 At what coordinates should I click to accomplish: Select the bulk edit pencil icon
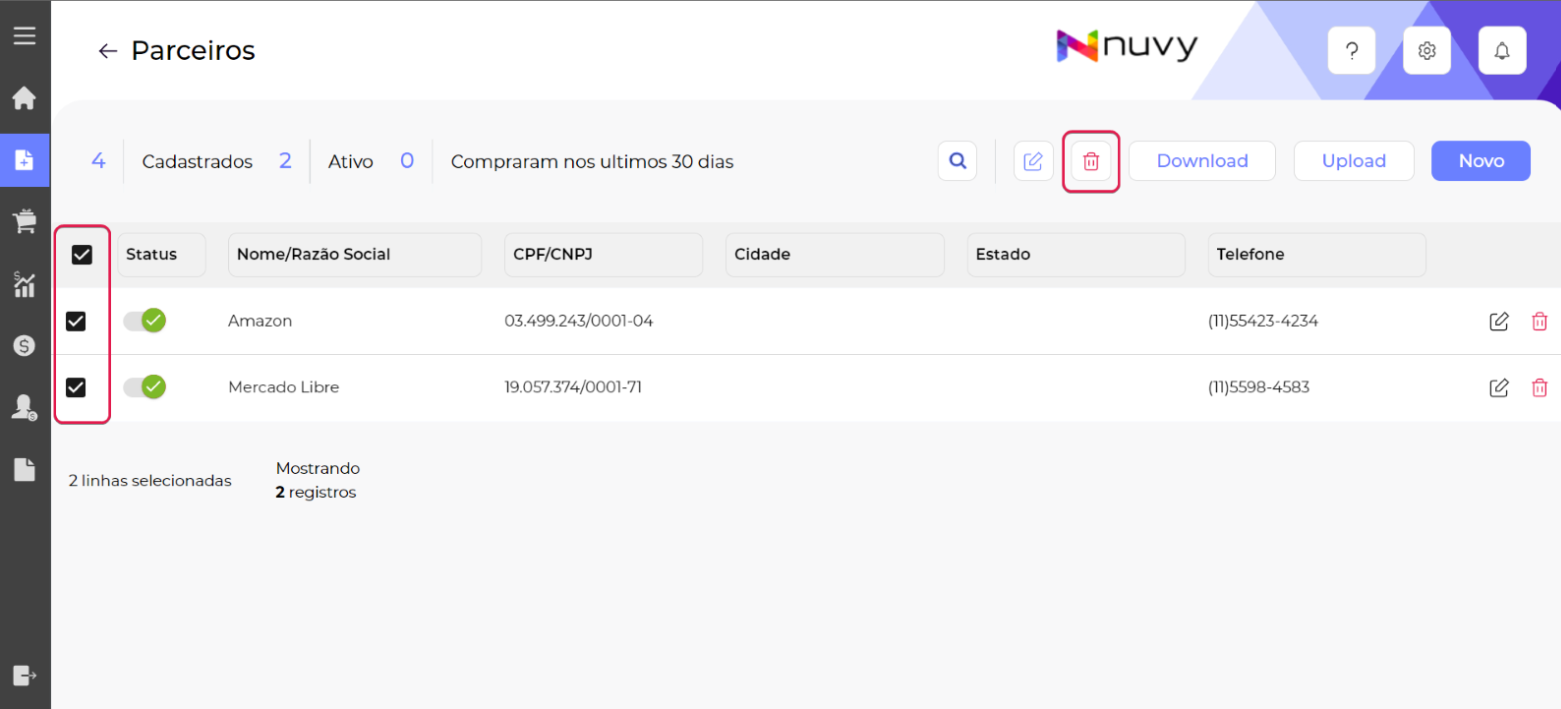coord(1033,160)
